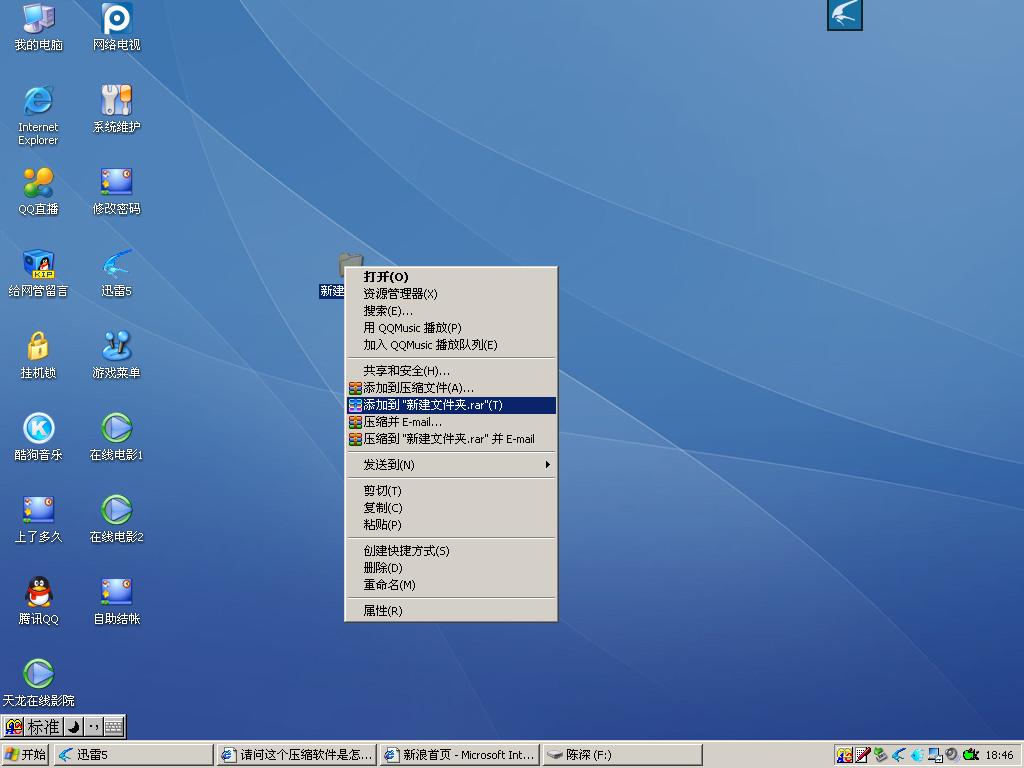
Task: Click the 开始 Start button
Action: pyautogui.click(x=26, y=755)
